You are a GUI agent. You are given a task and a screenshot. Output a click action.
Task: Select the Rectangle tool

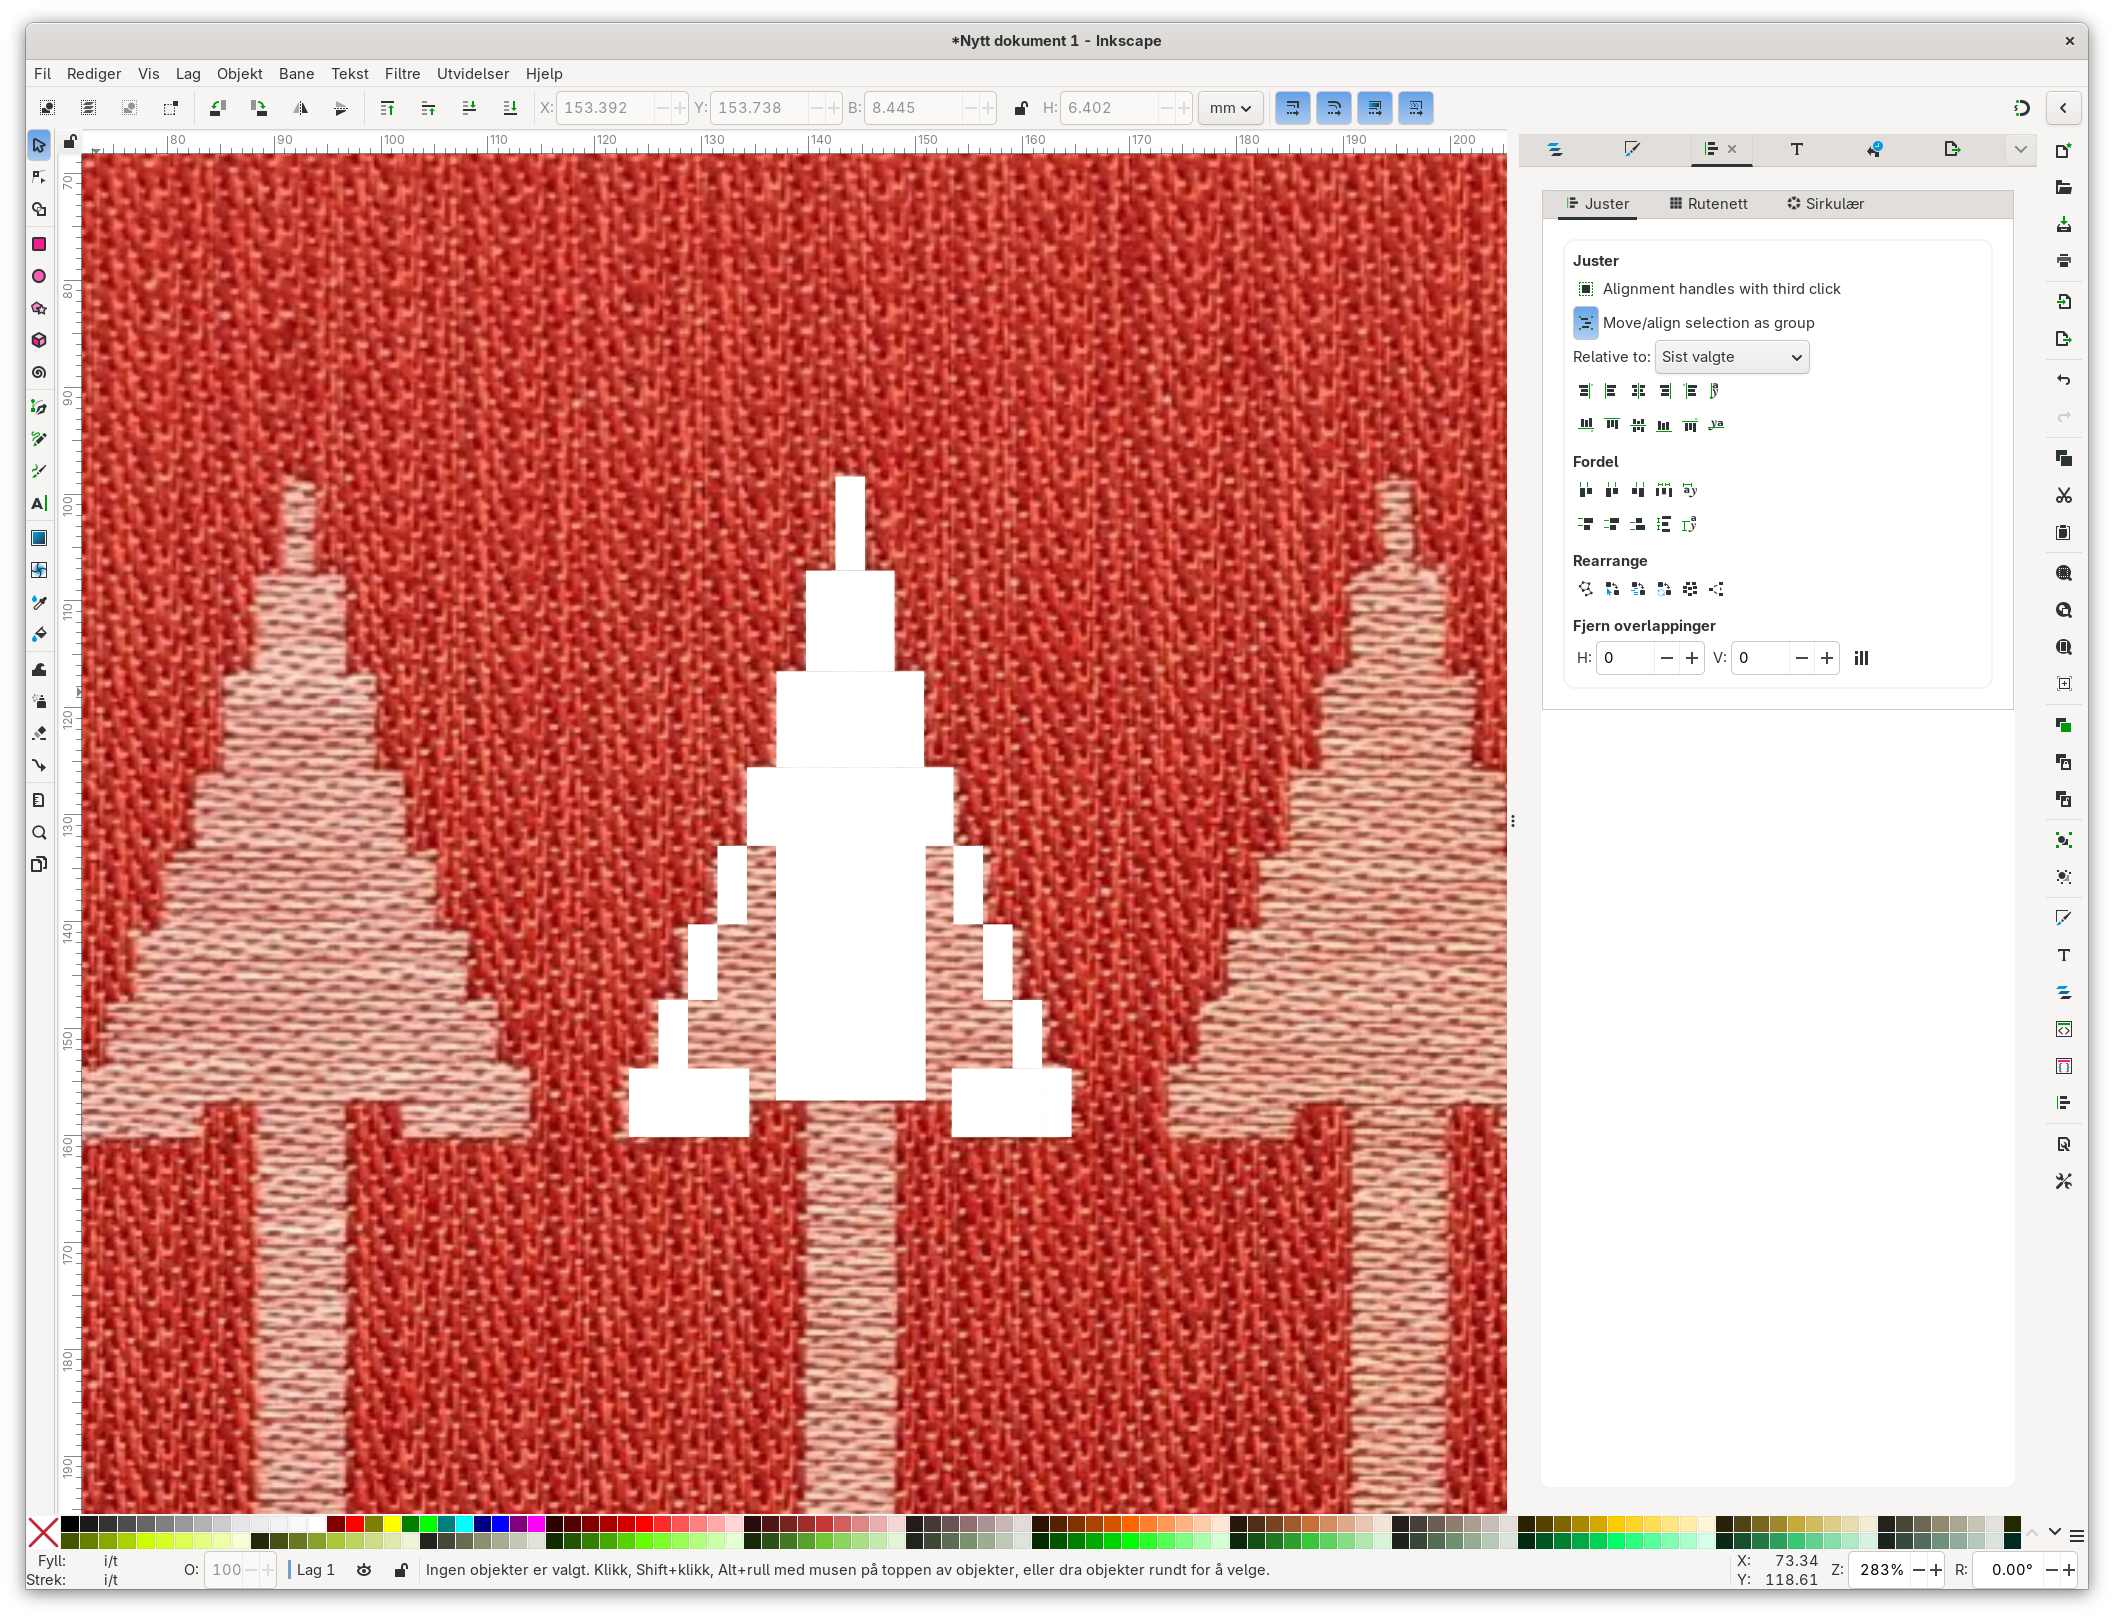39,244
